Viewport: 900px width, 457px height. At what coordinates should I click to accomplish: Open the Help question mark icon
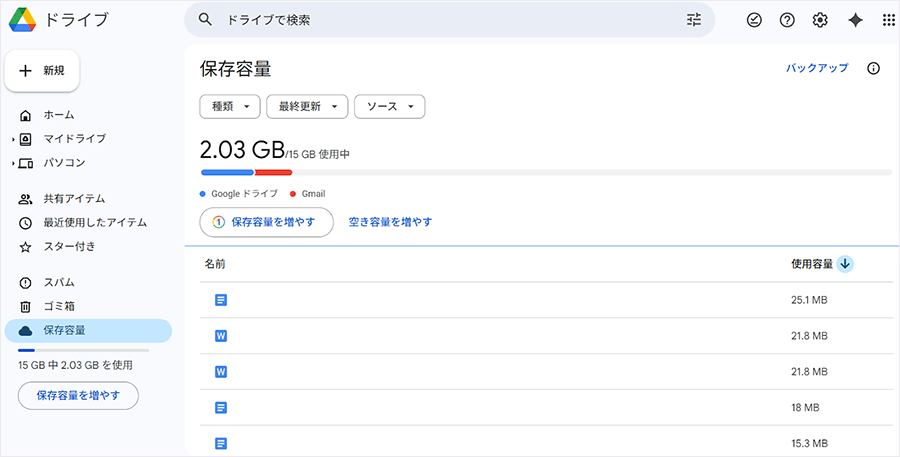pos(787,20)
